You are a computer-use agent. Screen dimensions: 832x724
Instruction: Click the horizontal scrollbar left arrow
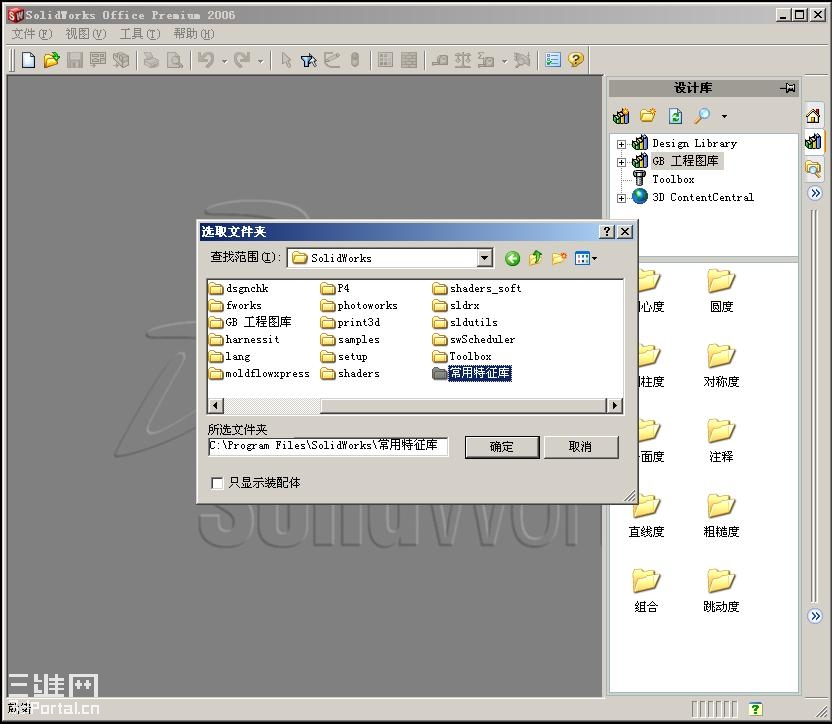pos(215,406)
